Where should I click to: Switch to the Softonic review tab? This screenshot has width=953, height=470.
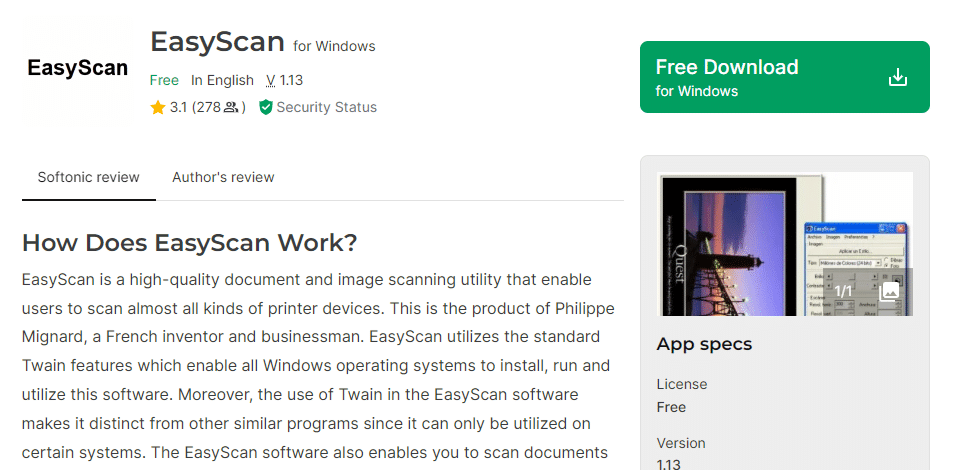point(89,178)
